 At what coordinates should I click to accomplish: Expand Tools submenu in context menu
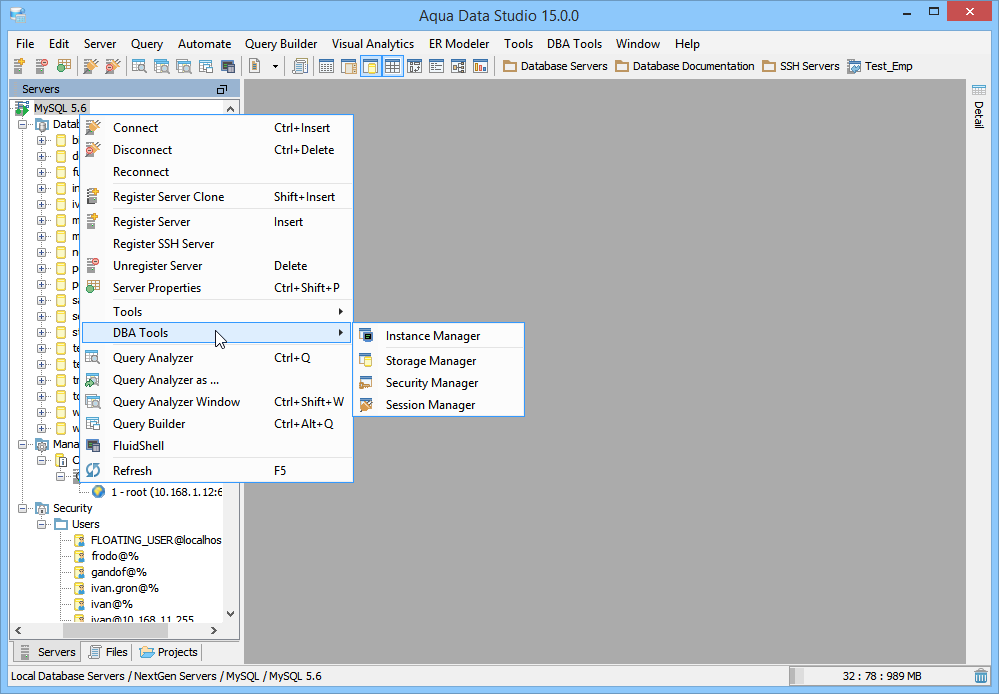click(x=217, y=312)
